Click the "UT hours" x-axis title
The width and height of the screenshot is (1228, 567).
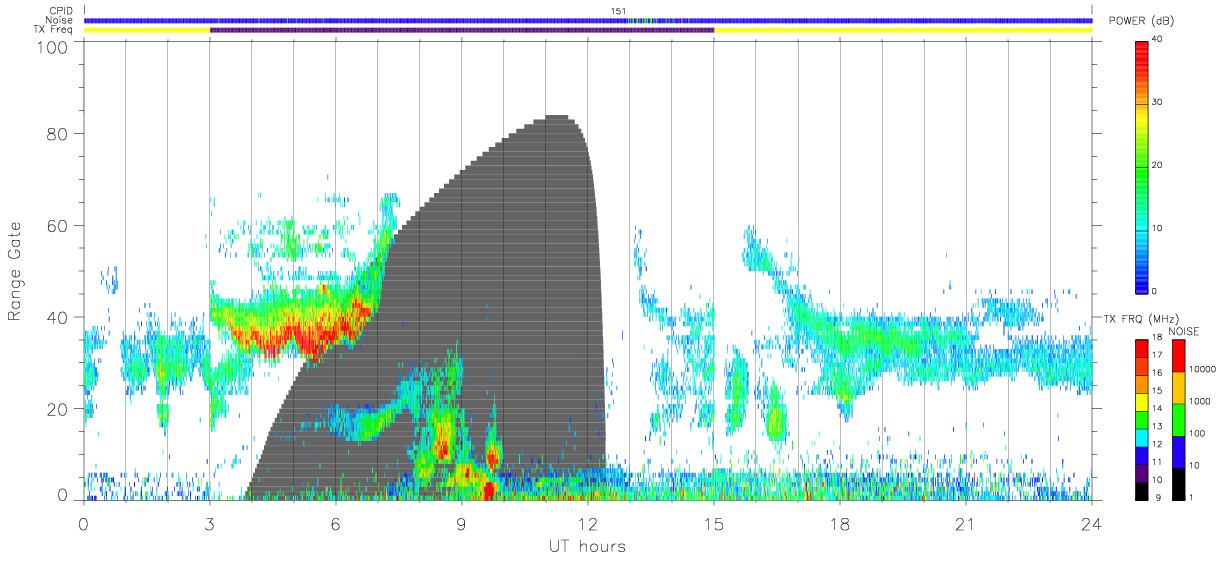click(586, 546)
